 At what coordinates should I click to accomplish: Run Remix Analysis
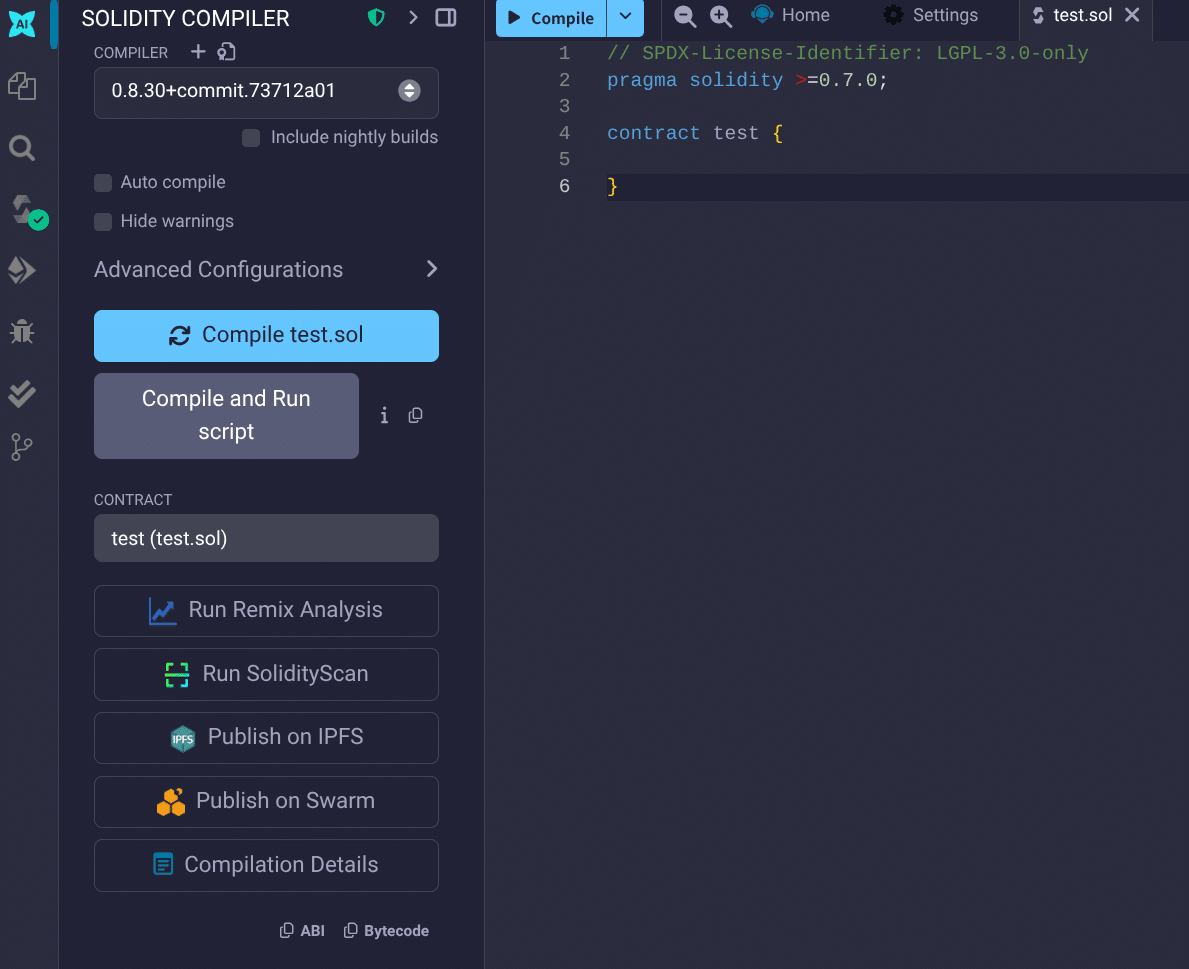click(266, 611)
